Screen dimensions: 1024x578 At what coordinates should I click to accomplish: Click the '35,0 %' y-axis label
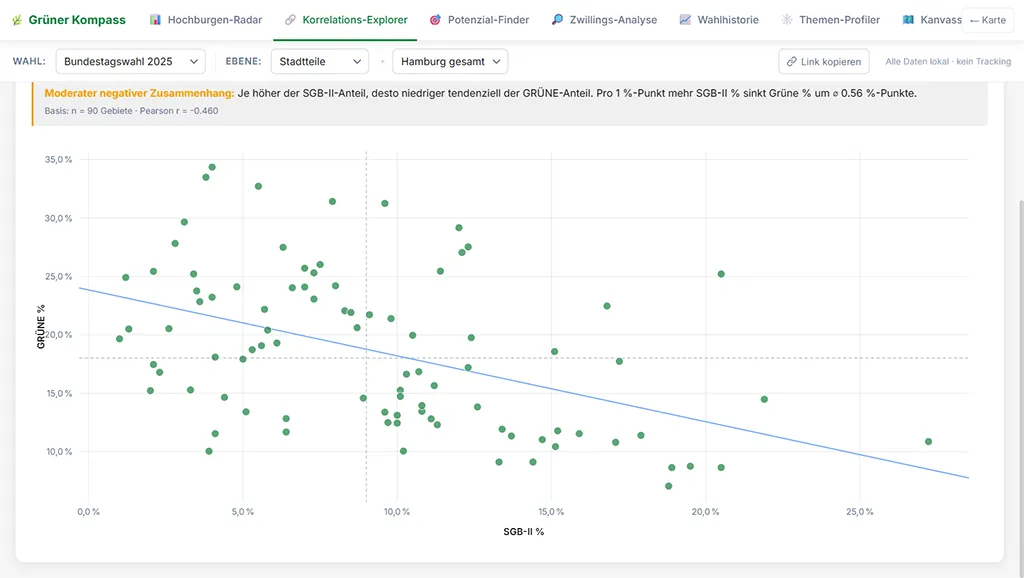(58, 159)
